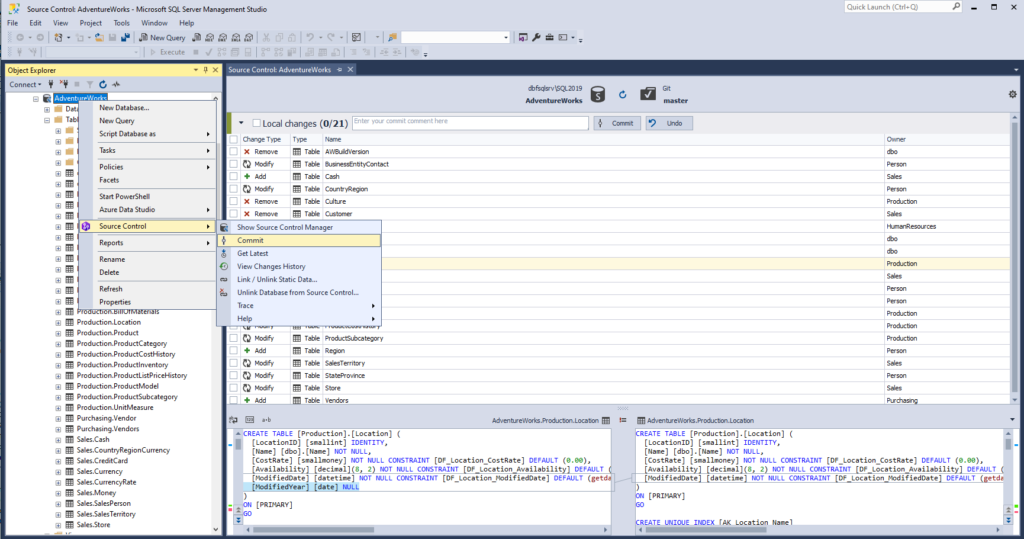This screenshot has height=539, width=1024.
Task: Collapse the Local changes section arrow
Action: (241, 123)
